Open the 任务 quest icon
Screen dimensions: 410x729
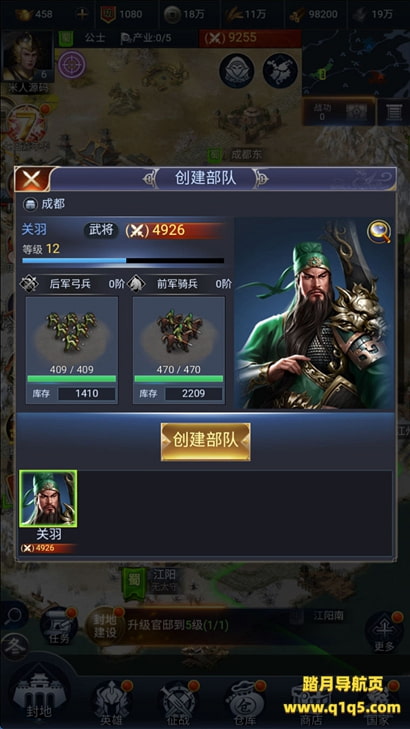59,627
